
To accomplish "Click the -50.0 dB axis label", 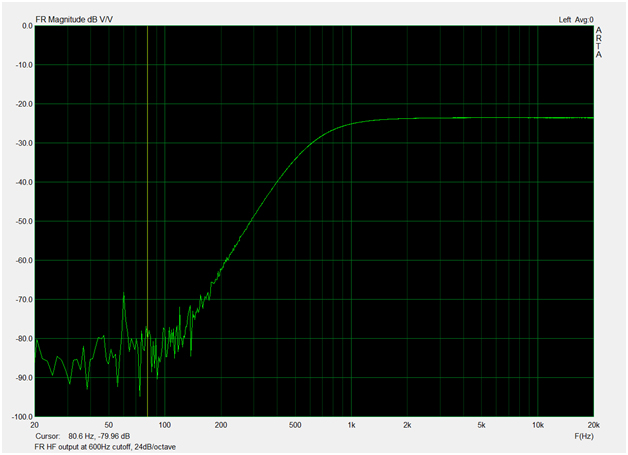I will coord(22,221).
